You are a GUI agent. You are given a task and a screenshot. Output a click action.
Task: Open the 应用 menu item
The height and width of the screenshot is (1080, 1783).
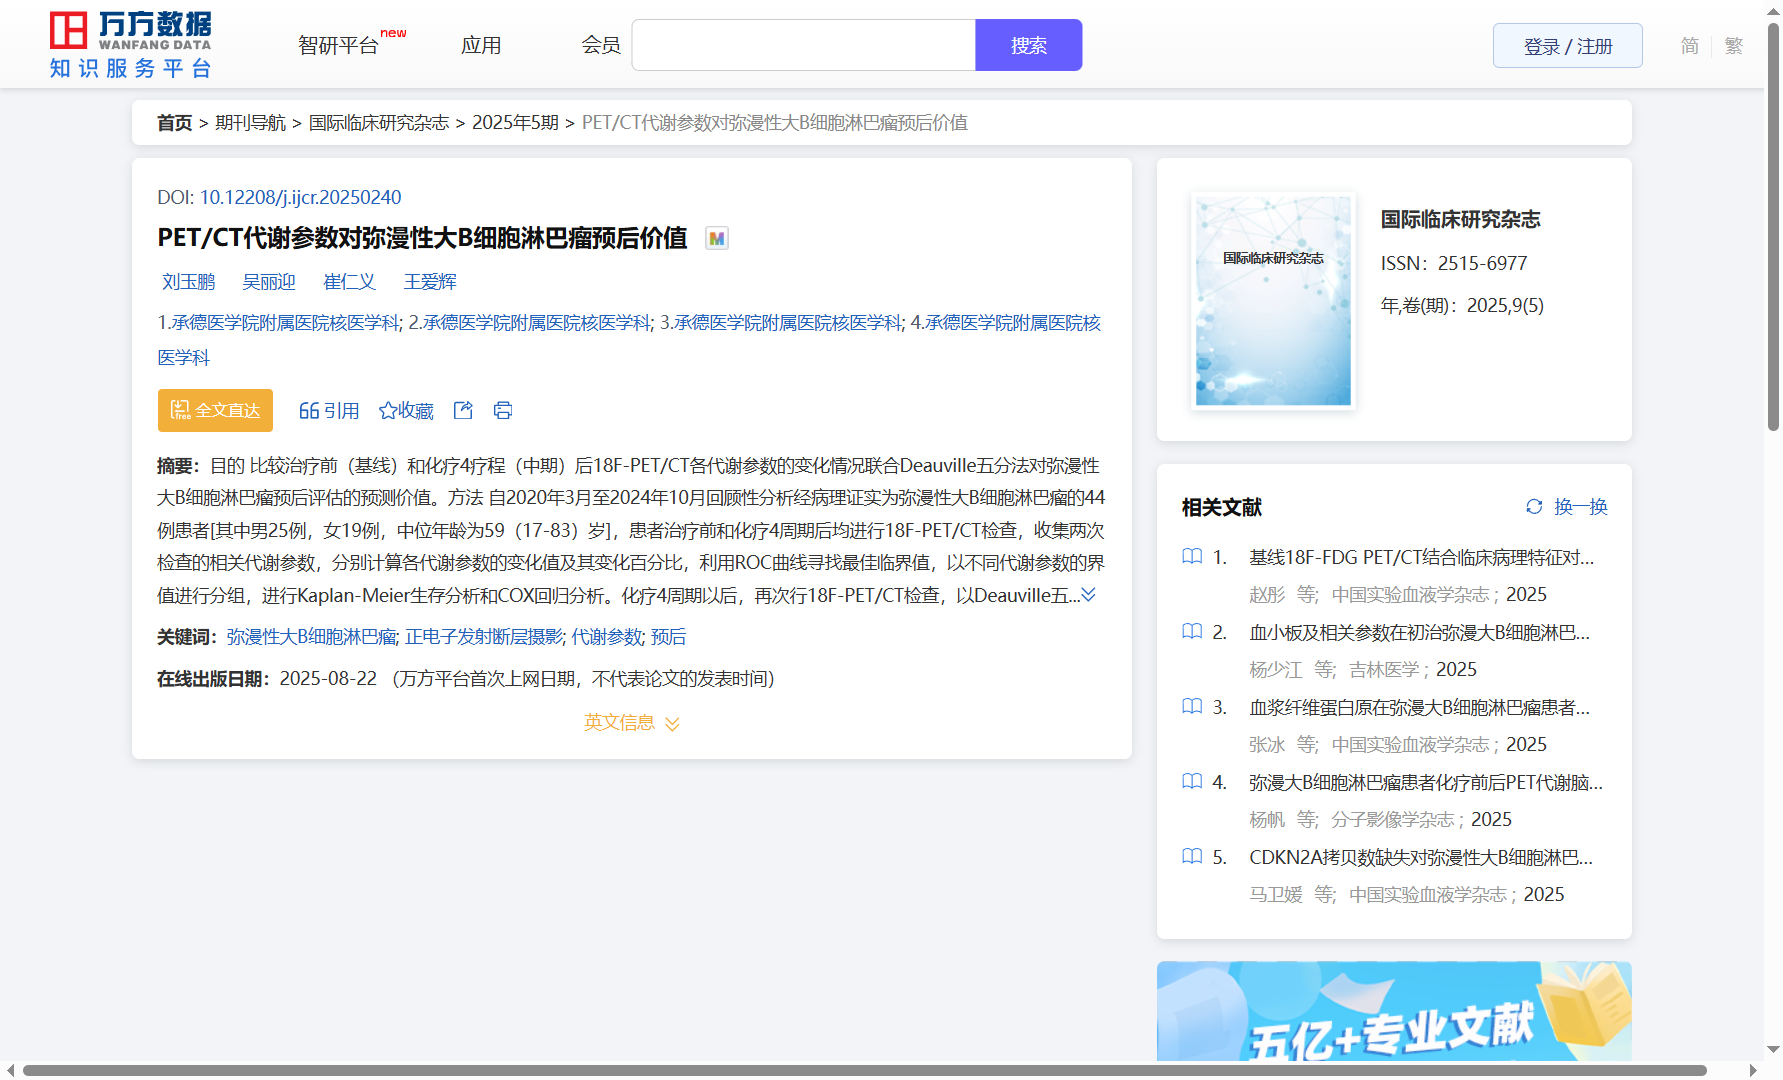coord(481,46)
